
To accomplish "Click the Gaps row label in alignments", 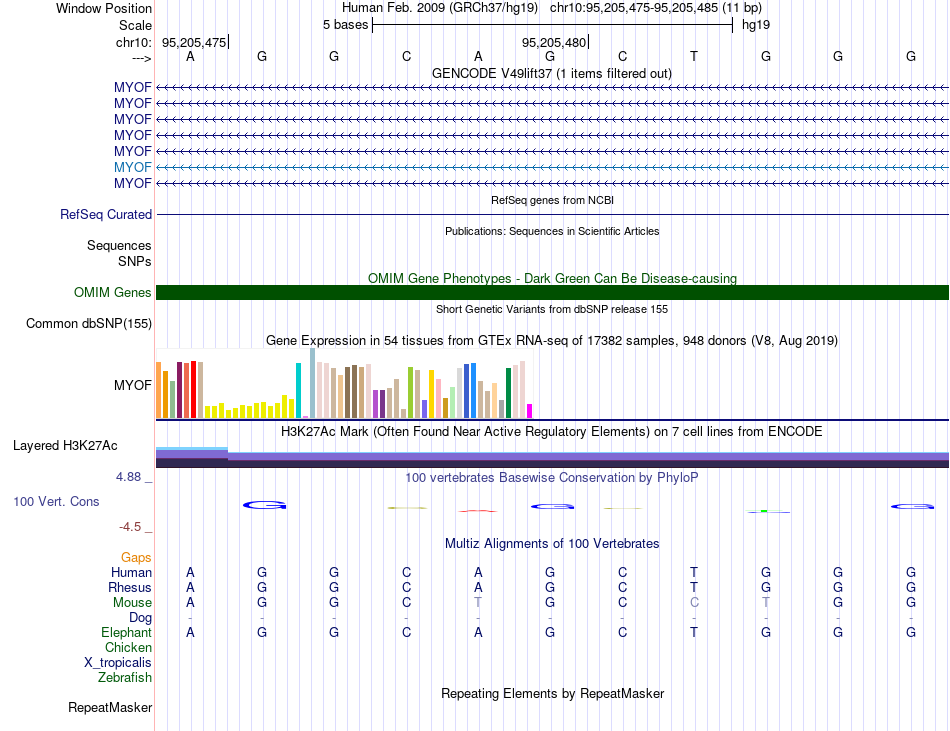I will coord(136,557).
